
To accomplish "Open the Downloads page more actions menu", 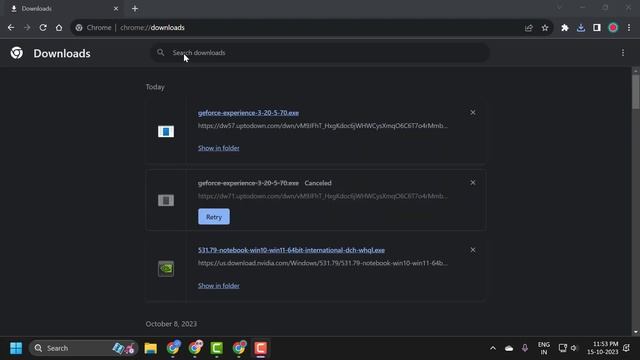I will tap(623, 53).
